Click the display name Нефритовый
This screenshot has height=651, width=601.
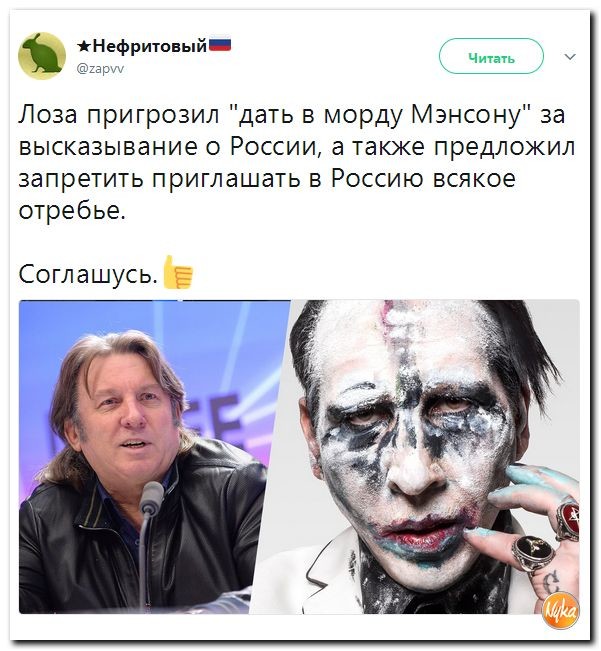149,46
